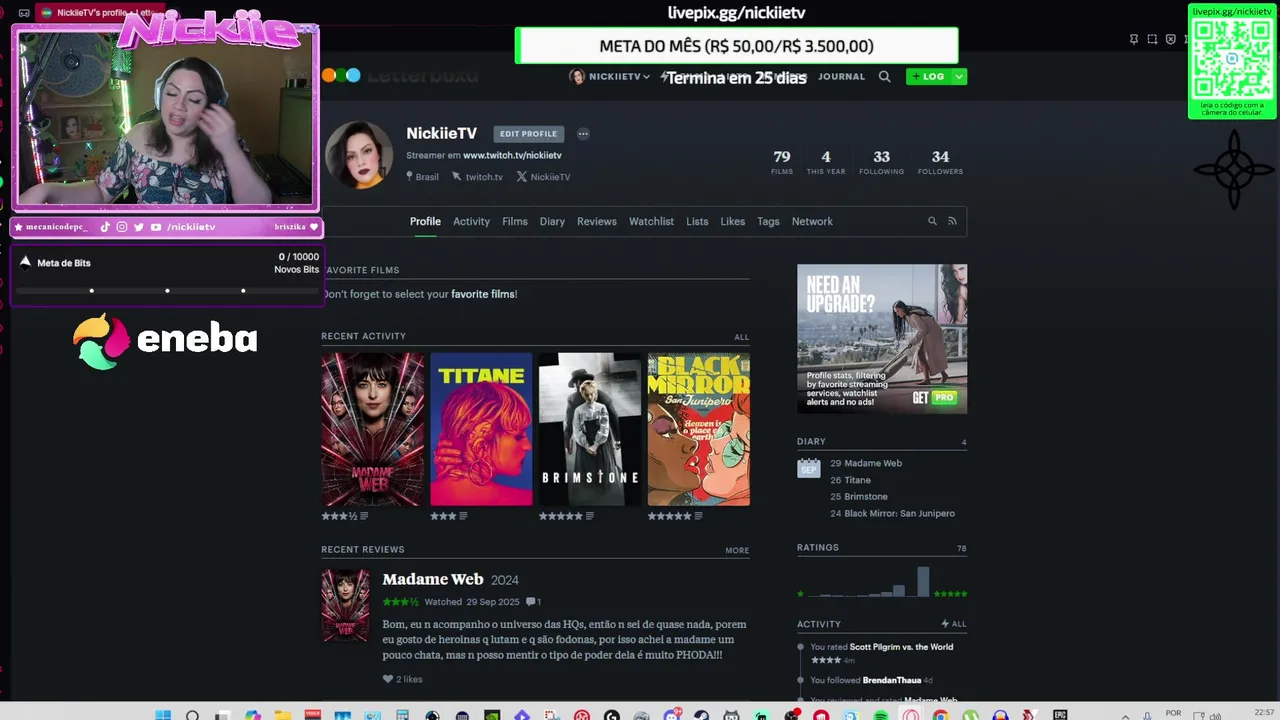Open BrendanThaua in the activity feed
Image resolution: width=1280 pixels, height=720 pixels.
point(892,680)
